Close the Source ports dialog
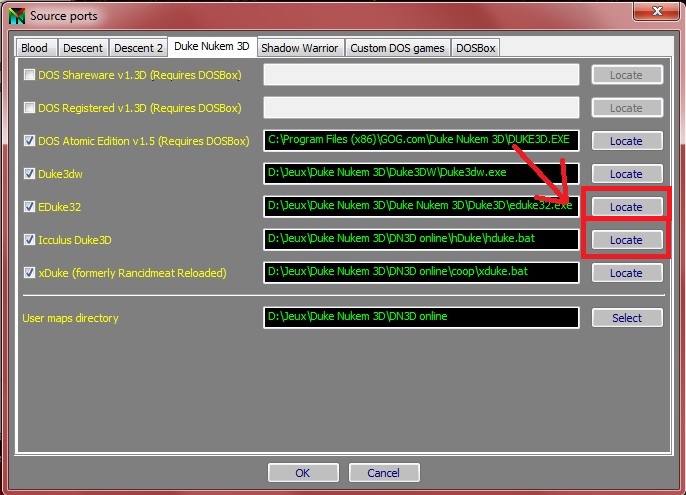The width and height of the screenshot is (686, 495). tap(656, 11)
